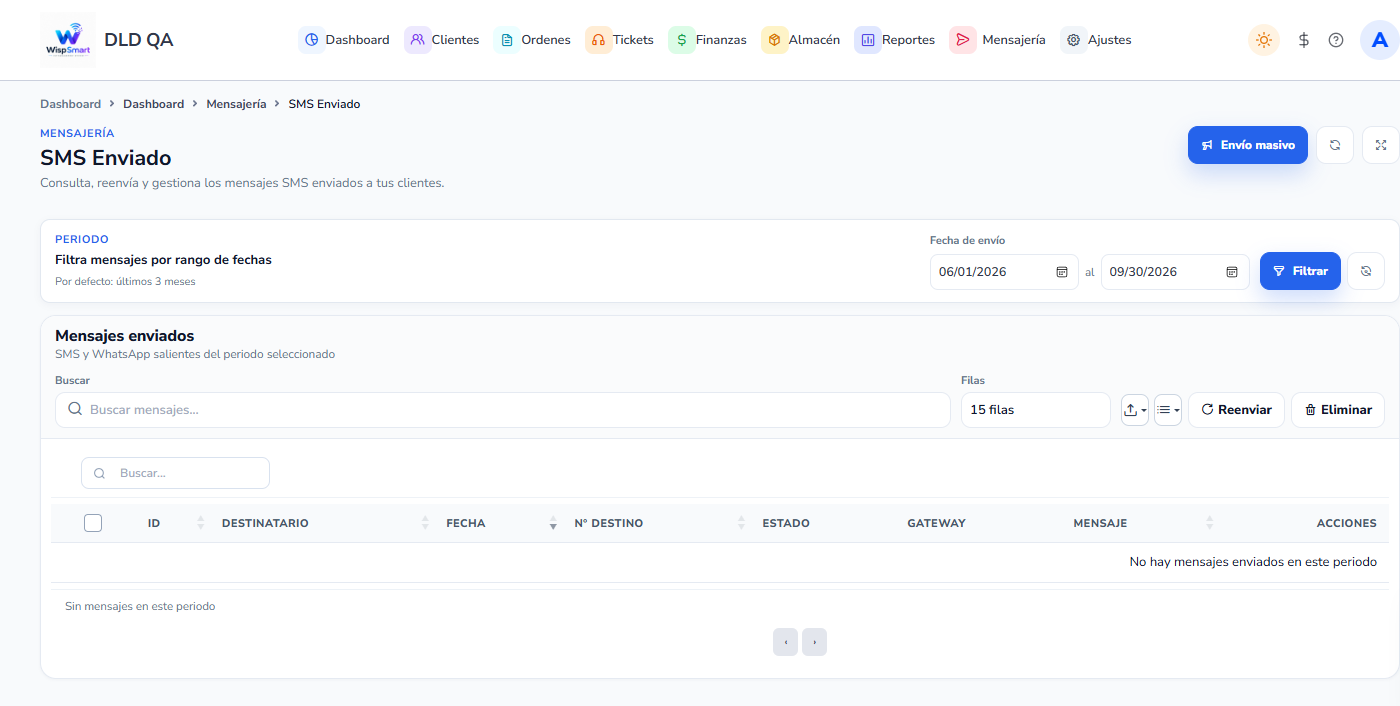
Task: Open the Ajustes menu
Action: 1097,40
